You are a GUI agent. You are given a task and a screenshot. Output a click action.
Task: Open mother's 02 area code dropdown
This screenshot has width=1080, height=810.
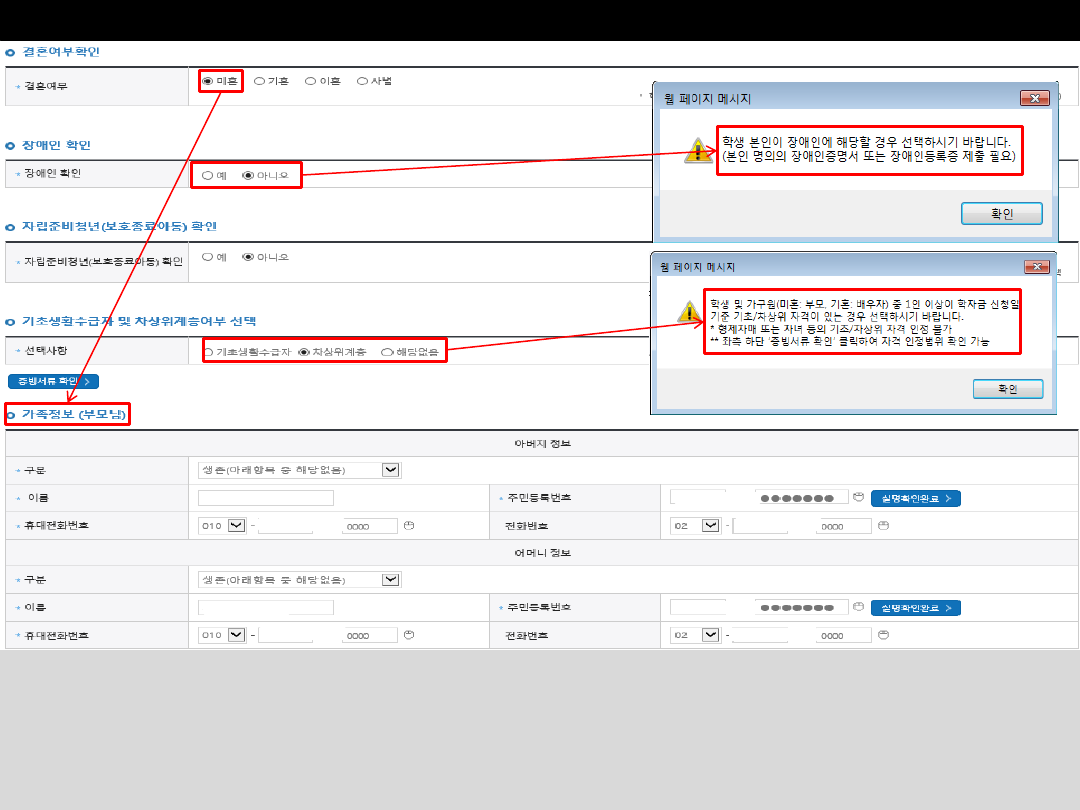[x=710, y=635]
